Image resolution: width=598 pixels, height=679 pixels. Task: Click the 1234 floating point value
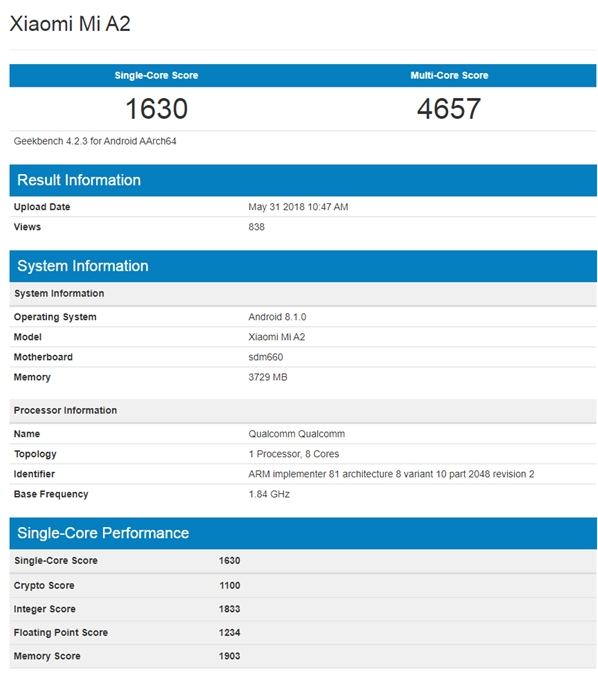click(x=229, y=633)
